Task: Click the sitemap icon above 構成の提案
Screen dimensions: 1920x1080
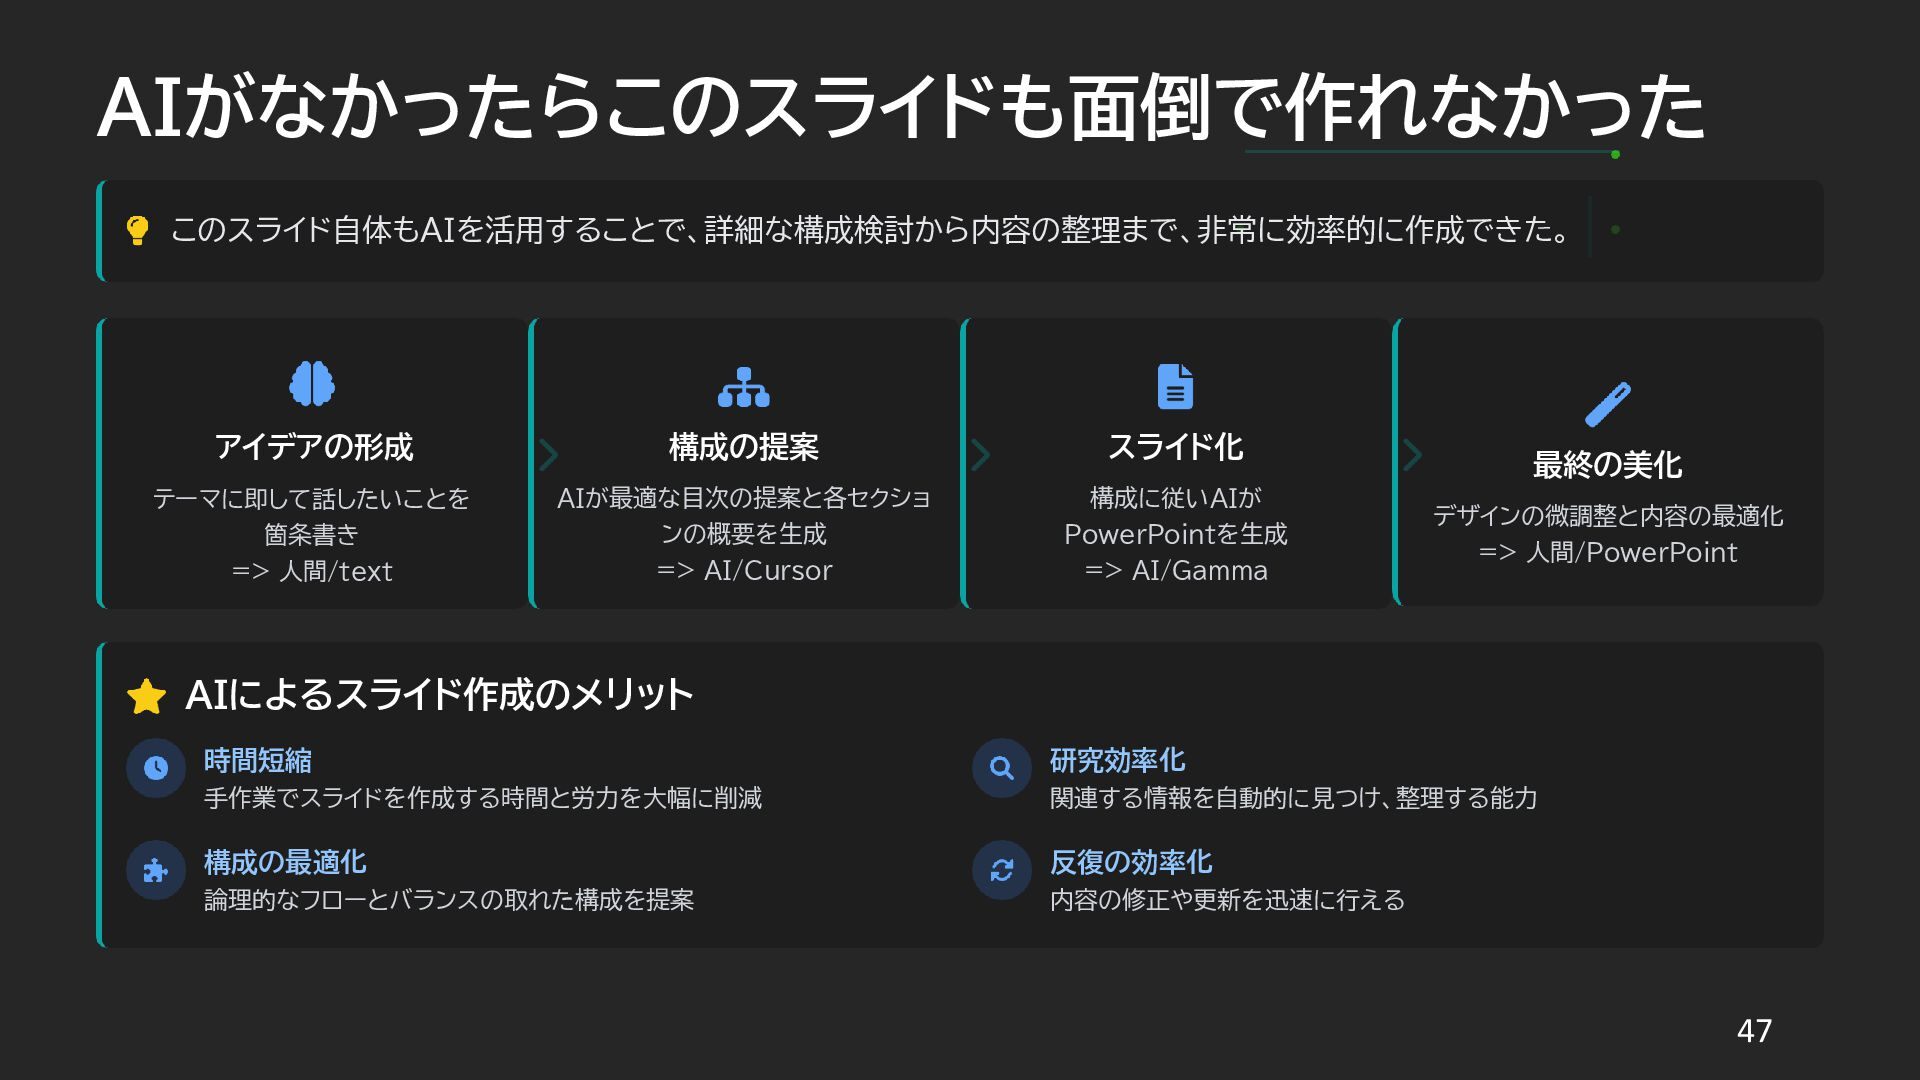Action: click(x=743, y=387)
